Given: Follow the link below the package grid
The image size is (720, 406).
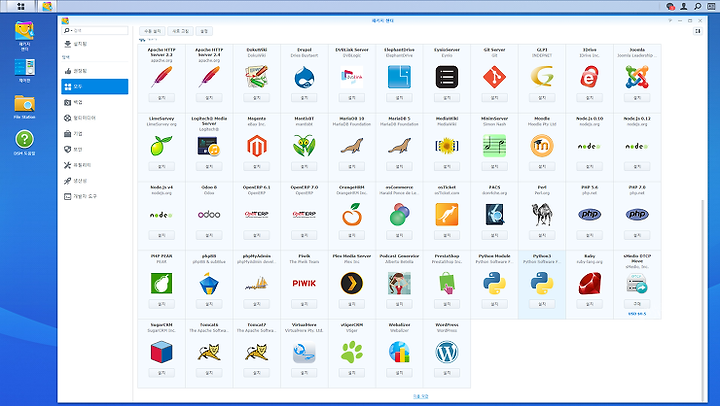Looking at the screenshot, I should [421, 396].
